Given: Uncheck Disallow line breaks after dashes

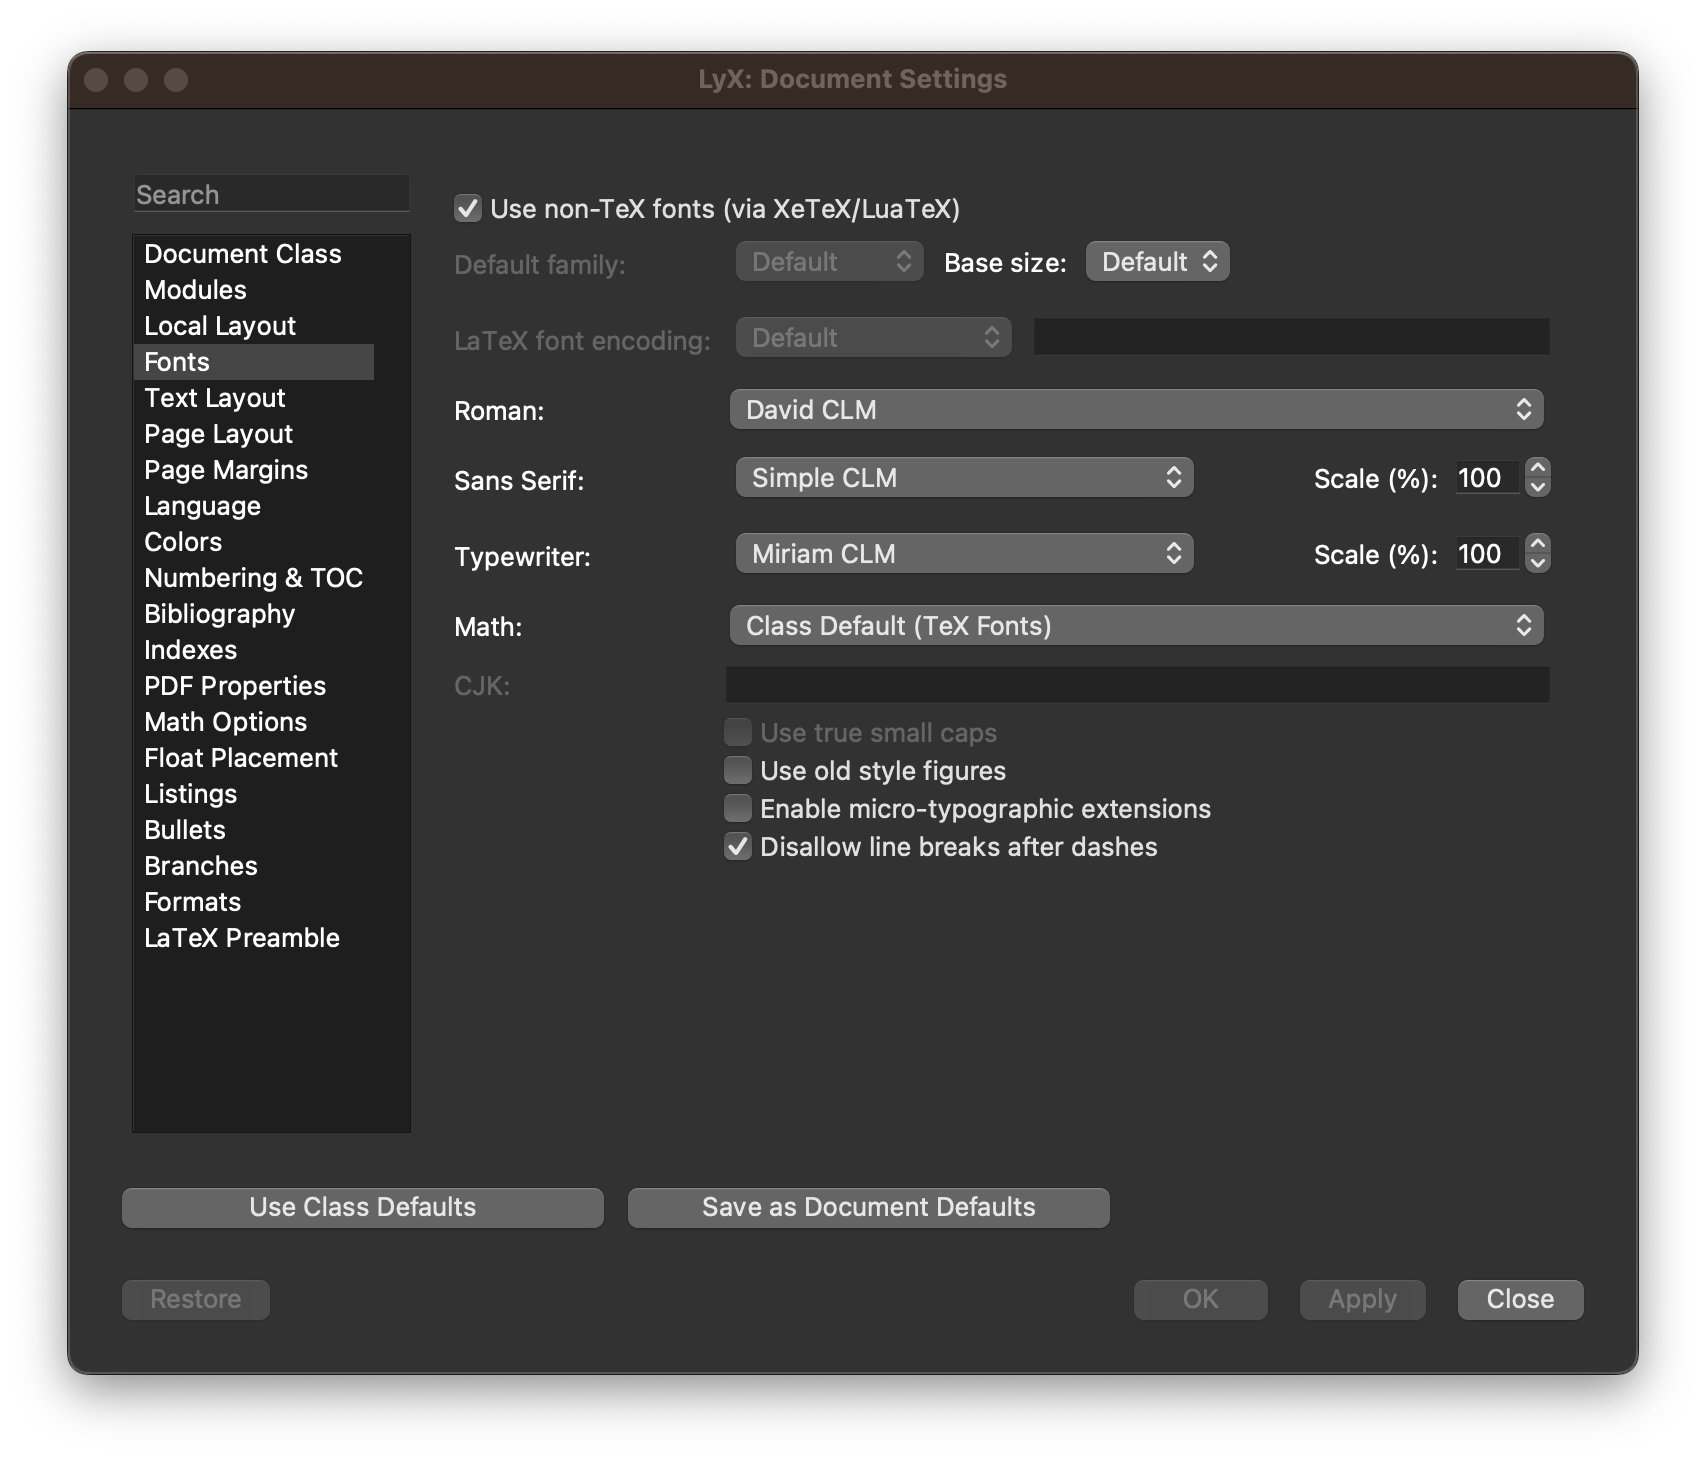Looking at the screenshot, I should point(738,846).
